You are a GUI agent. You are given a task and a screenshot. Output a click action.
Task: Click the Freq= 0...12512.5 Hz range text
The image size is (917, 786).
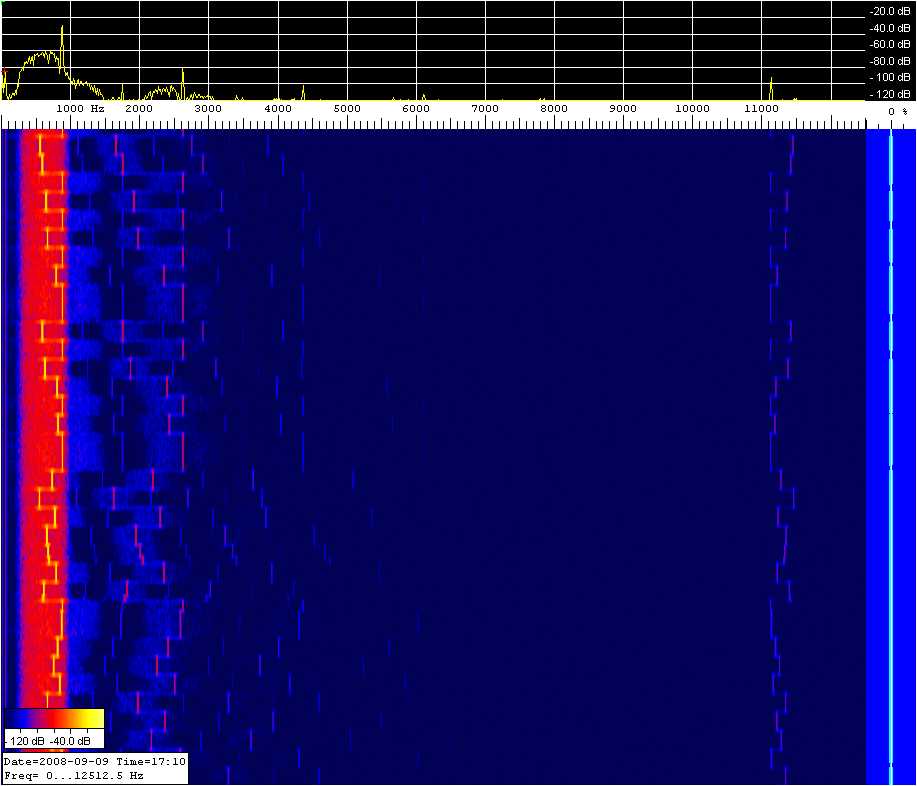[x=74, y=775]
